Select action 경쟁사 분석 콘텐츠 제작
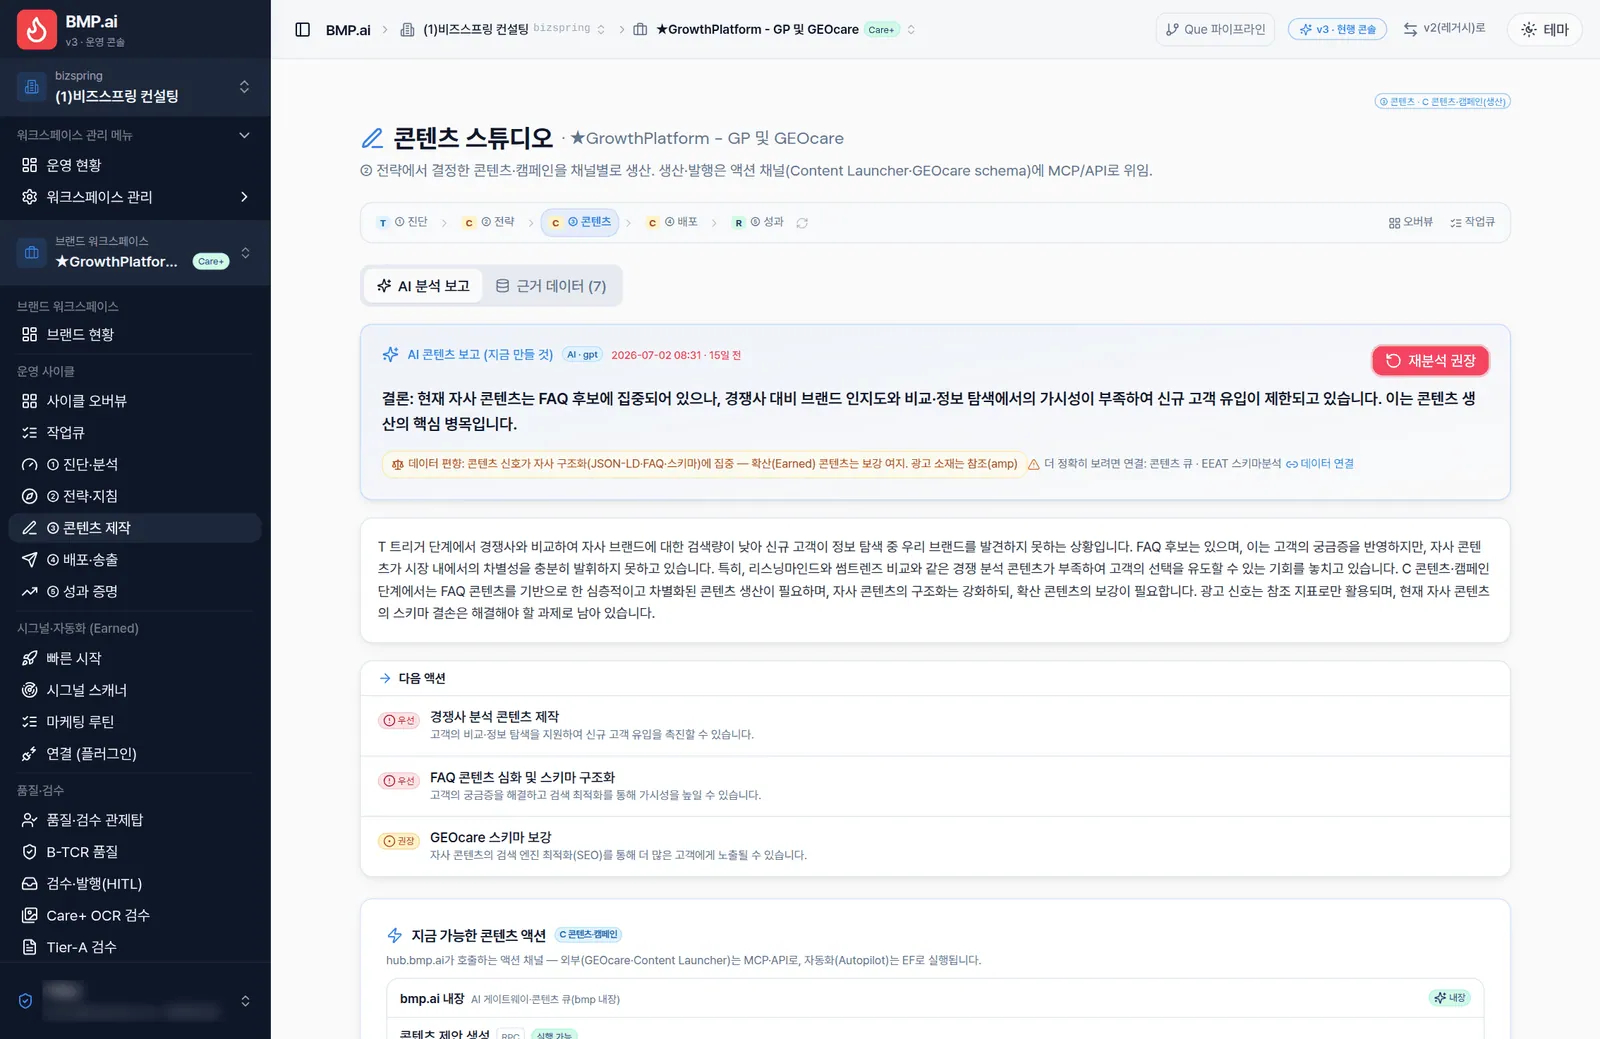Image resolution: width=1600 pixels, height=1039 pixels. (x=935, y=726)
